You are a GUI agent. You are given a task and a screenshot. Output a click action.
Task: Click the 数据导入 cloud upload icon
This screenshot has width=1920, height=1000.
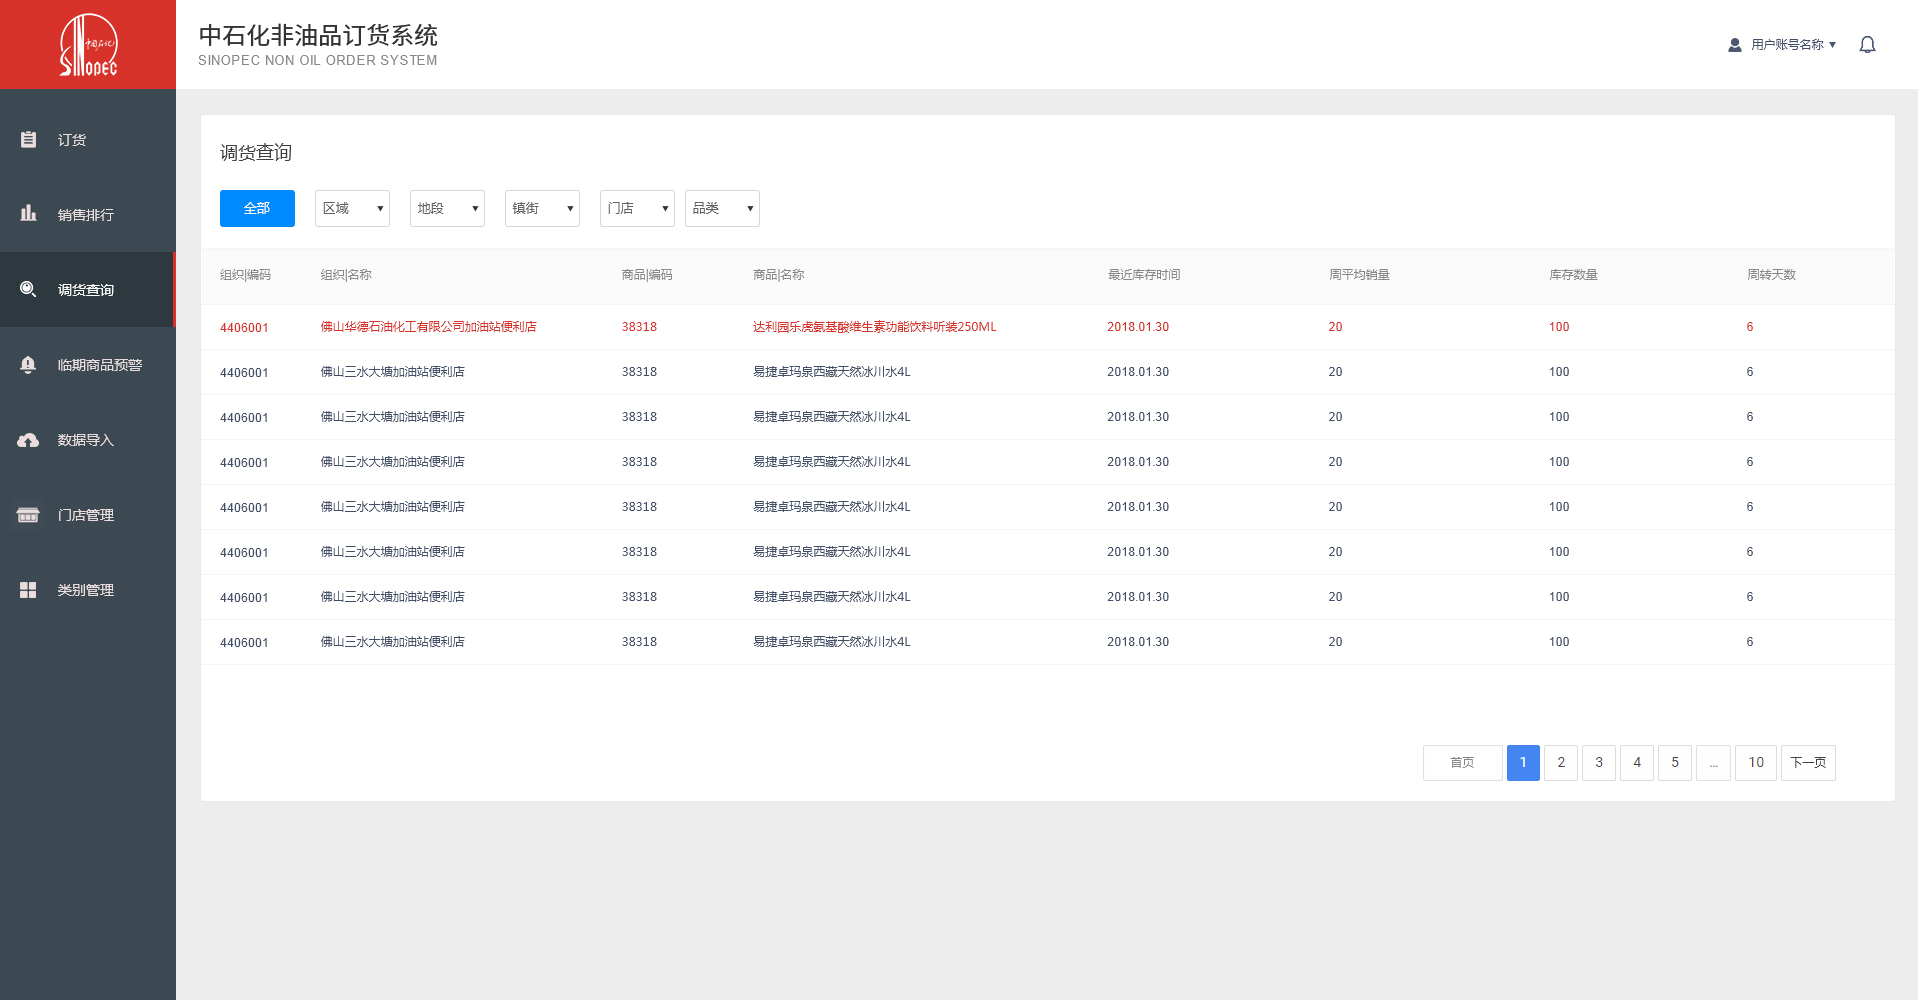click(x=28, y=440)
